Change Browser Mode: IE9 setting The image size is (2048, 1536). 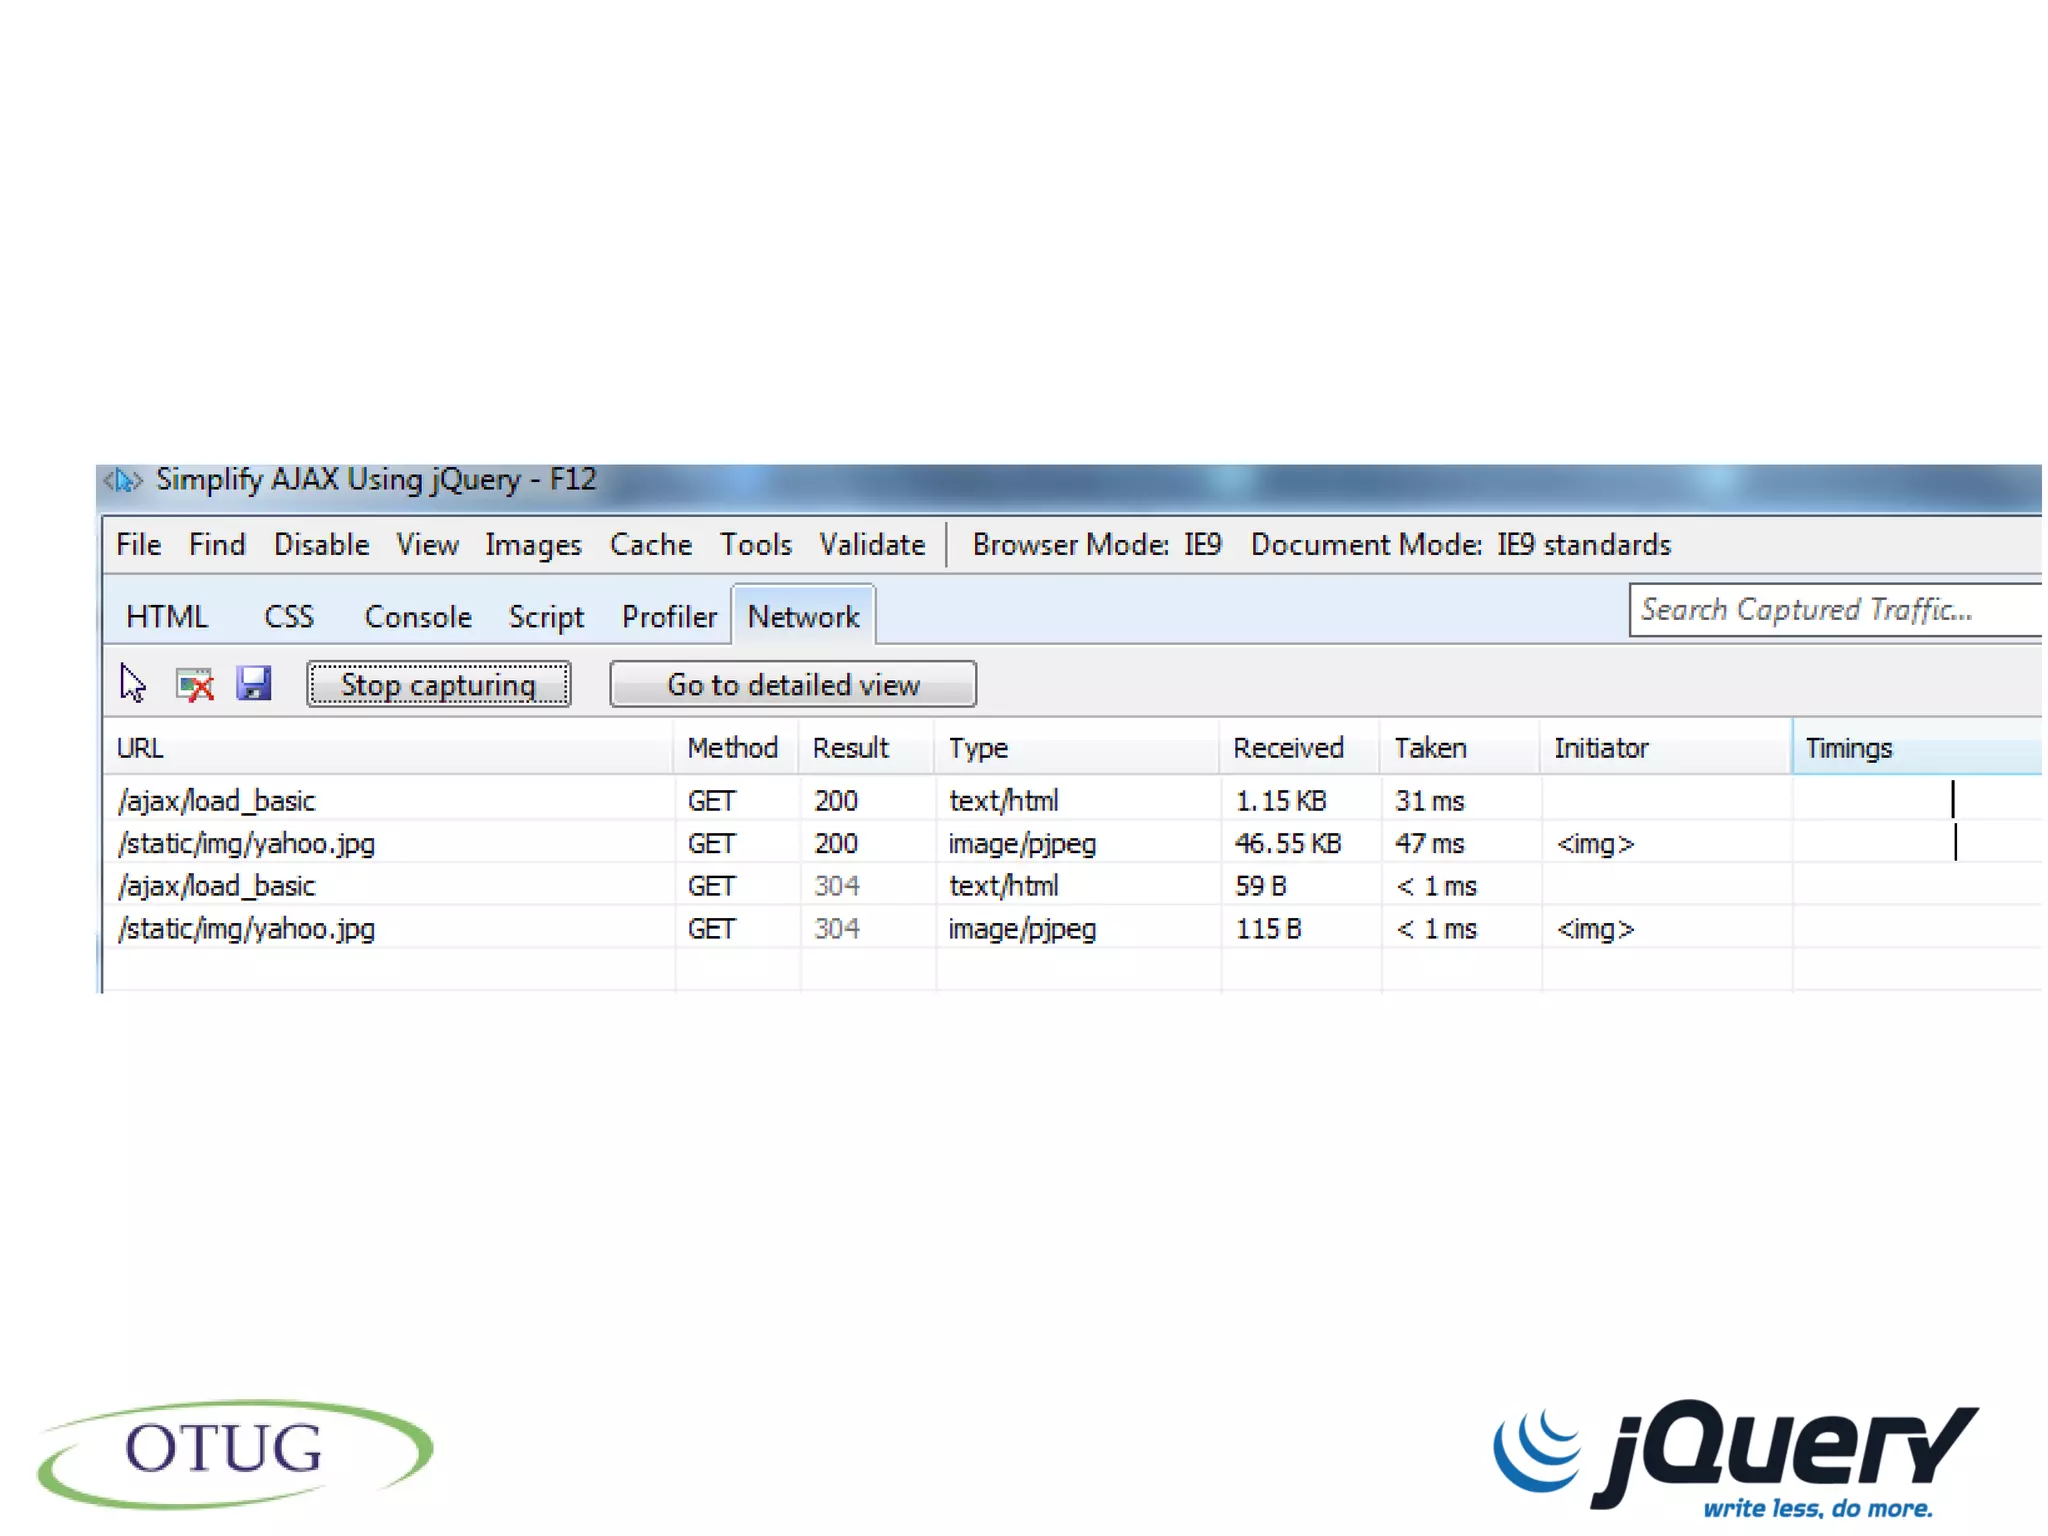1097,545
